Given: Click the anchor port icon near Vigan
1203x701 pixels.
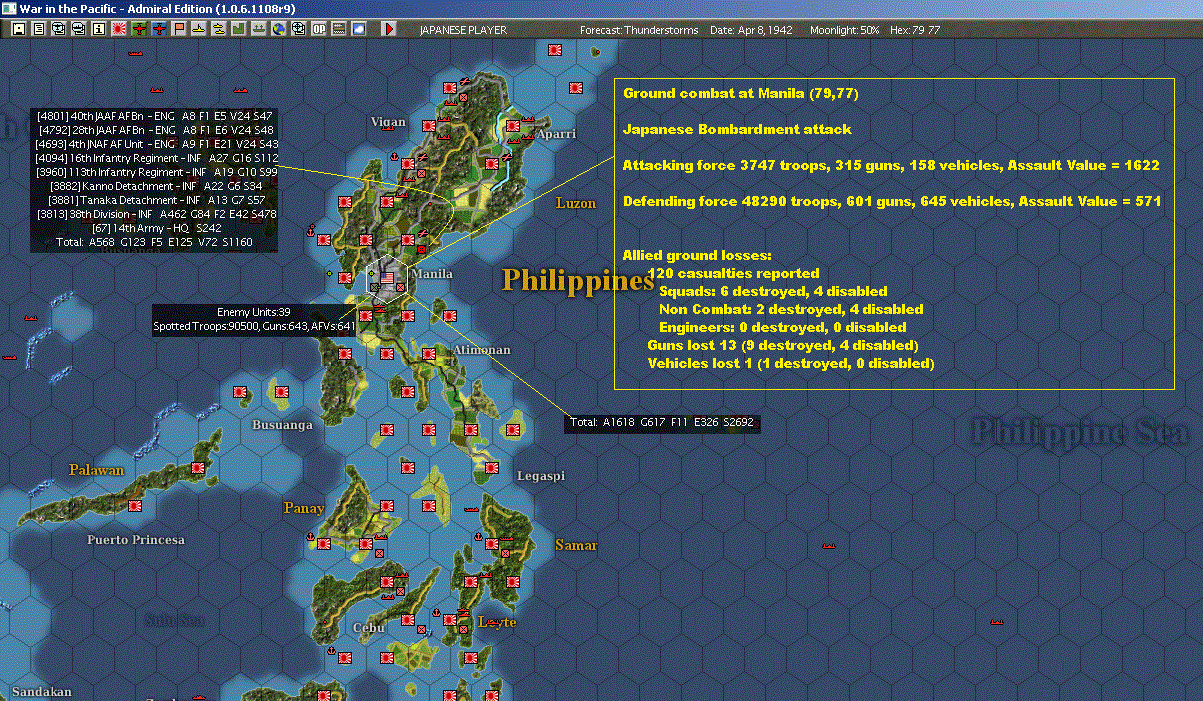Looking at the screenshot, I should (x=393, y=158).
